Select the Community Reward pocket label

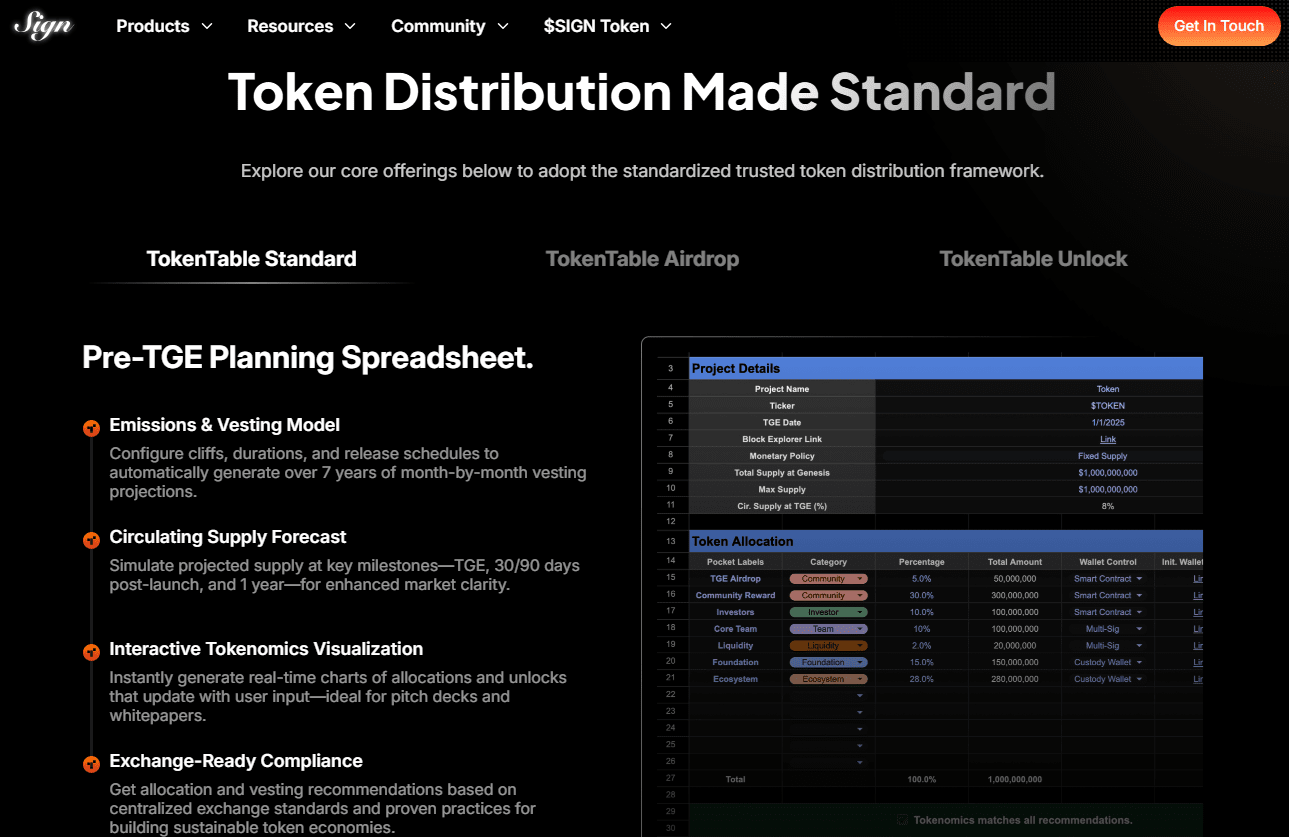[x=735, y=596]
